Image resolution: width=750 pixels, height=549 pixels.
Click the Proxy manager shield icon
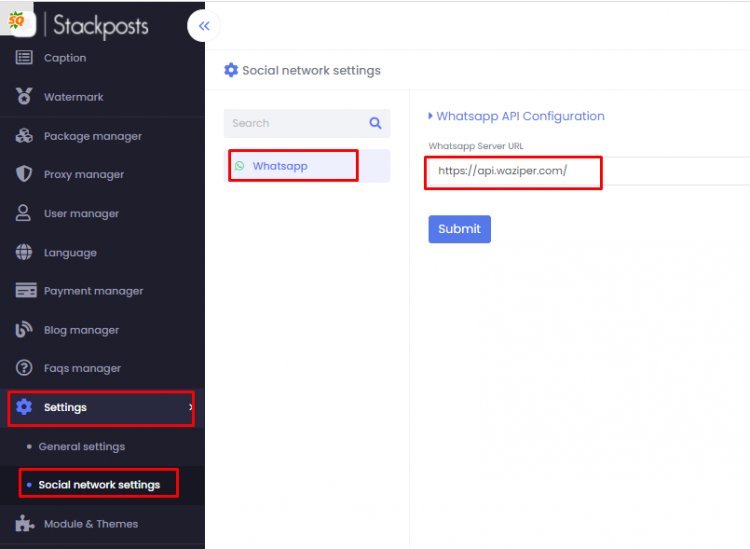tap(24, 174)
